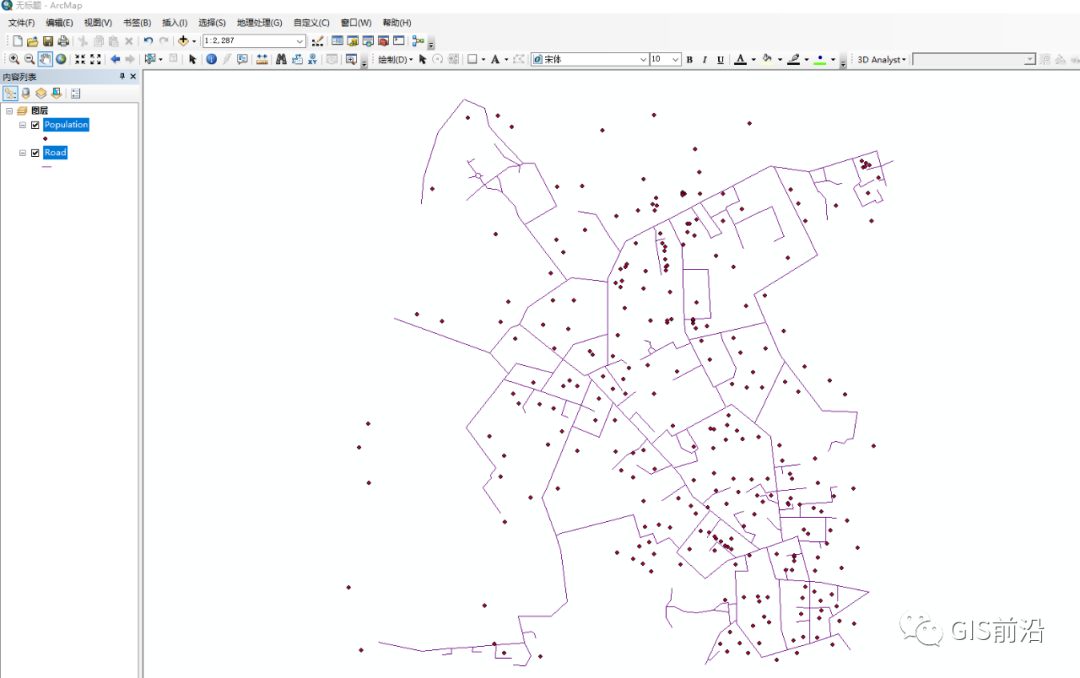The image size is (1080, 678).
Task: Switch to List By Visibility view
Action: coord(41,93)
